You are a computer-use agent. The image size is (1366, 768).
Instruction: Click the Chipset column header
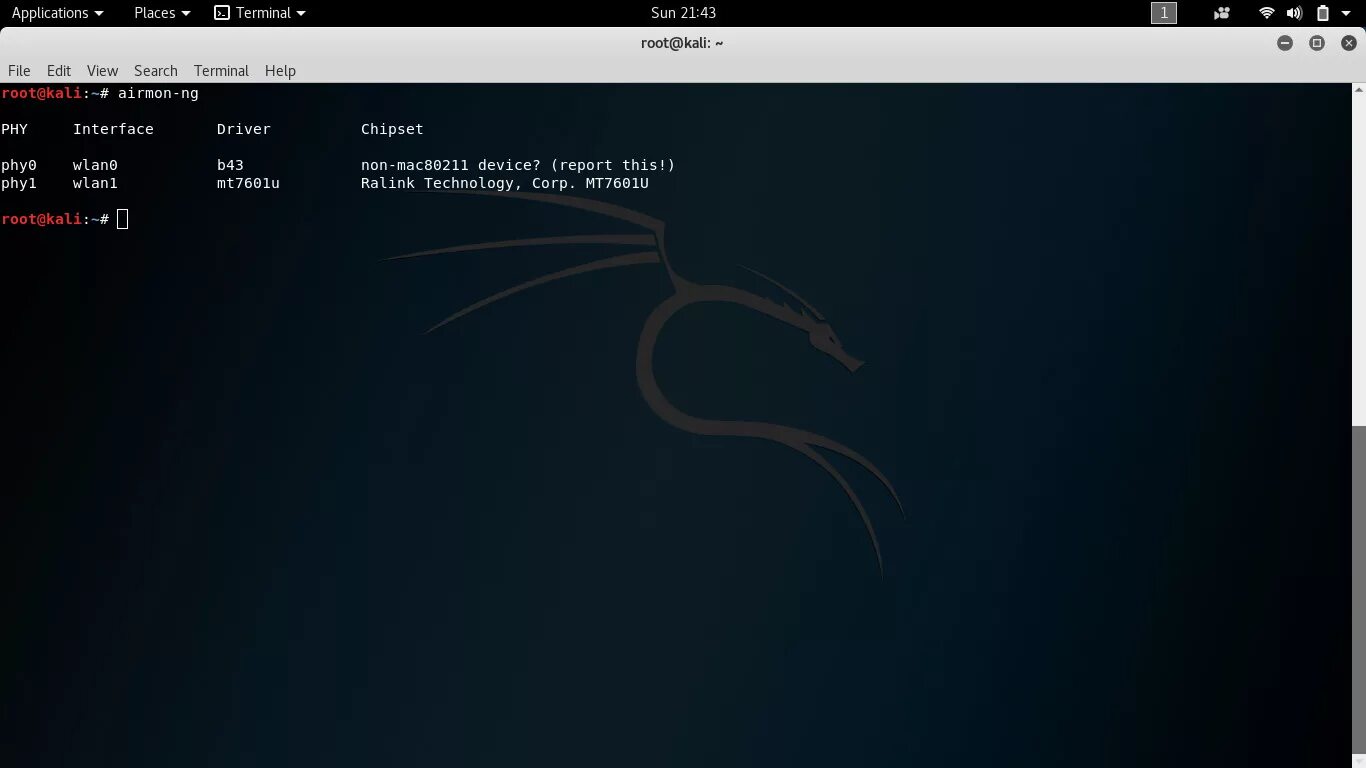point(392,129)
